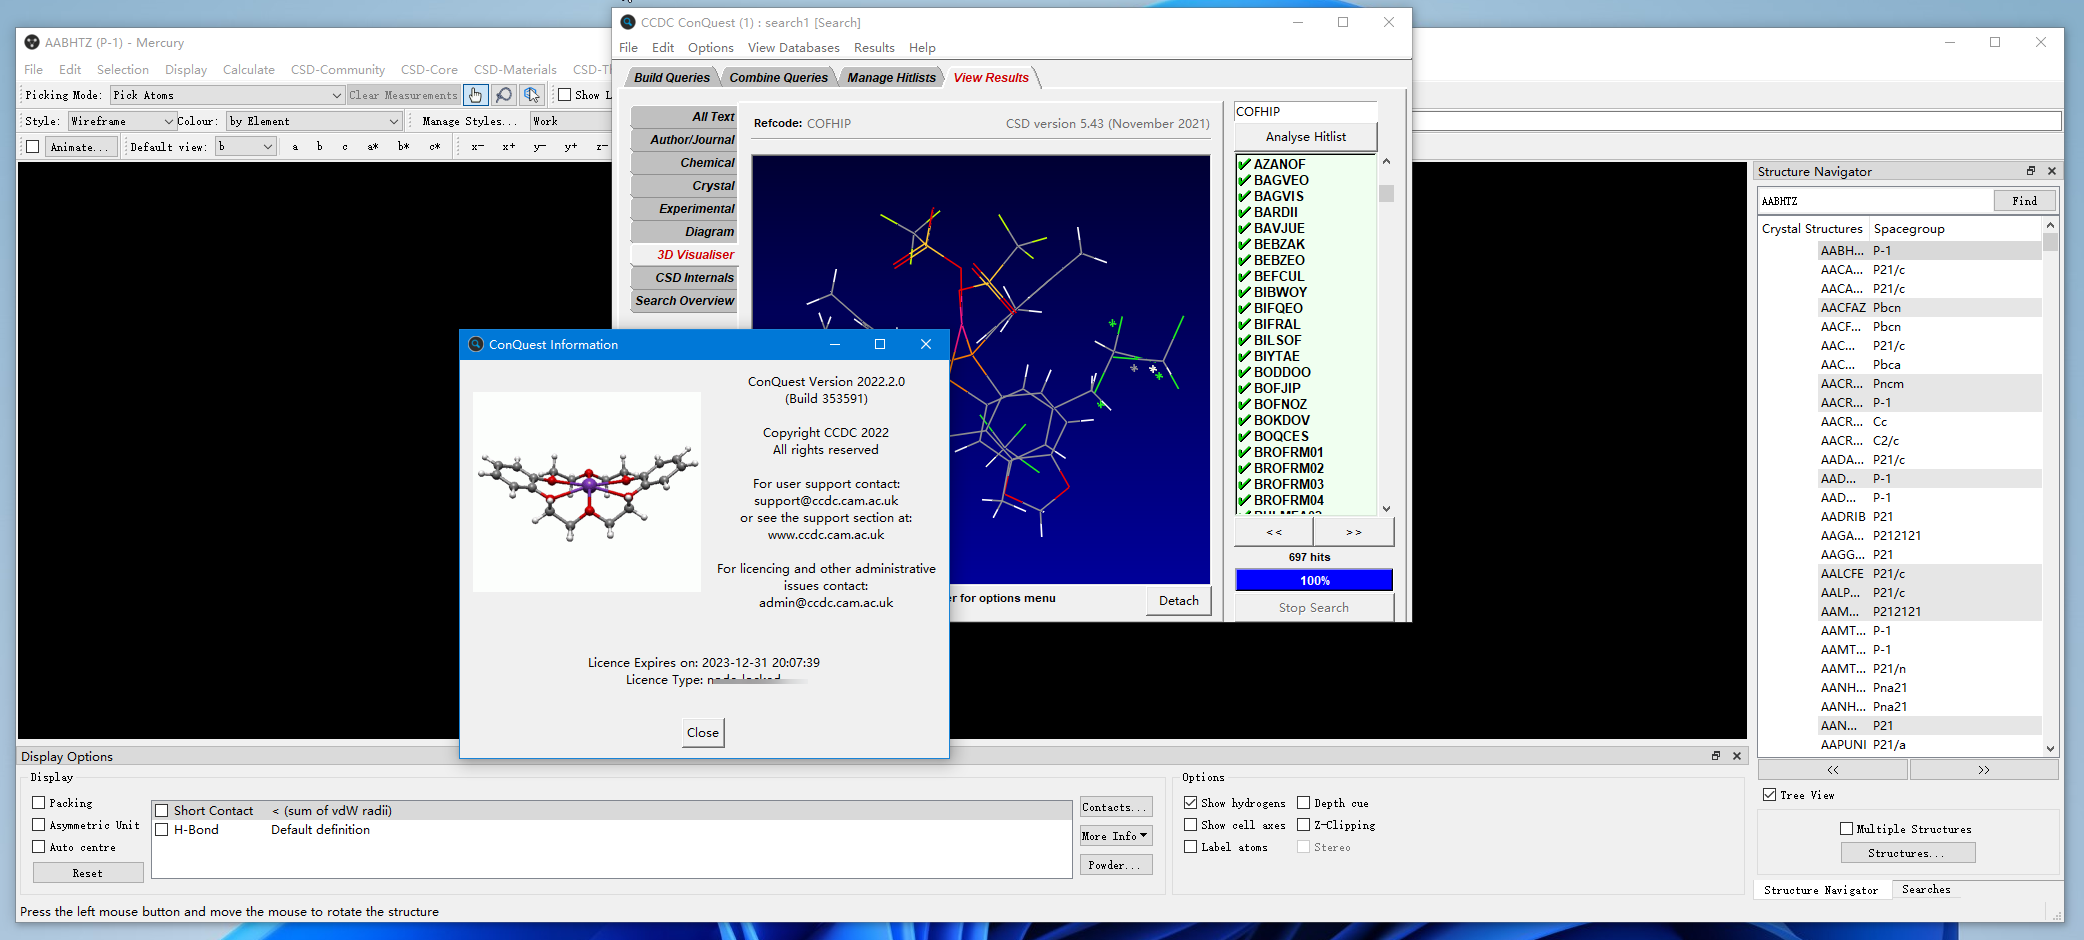Click the Powder... button
Image resolution: width=2084 pixels, height=940 pixels.
click(1116, 865)
